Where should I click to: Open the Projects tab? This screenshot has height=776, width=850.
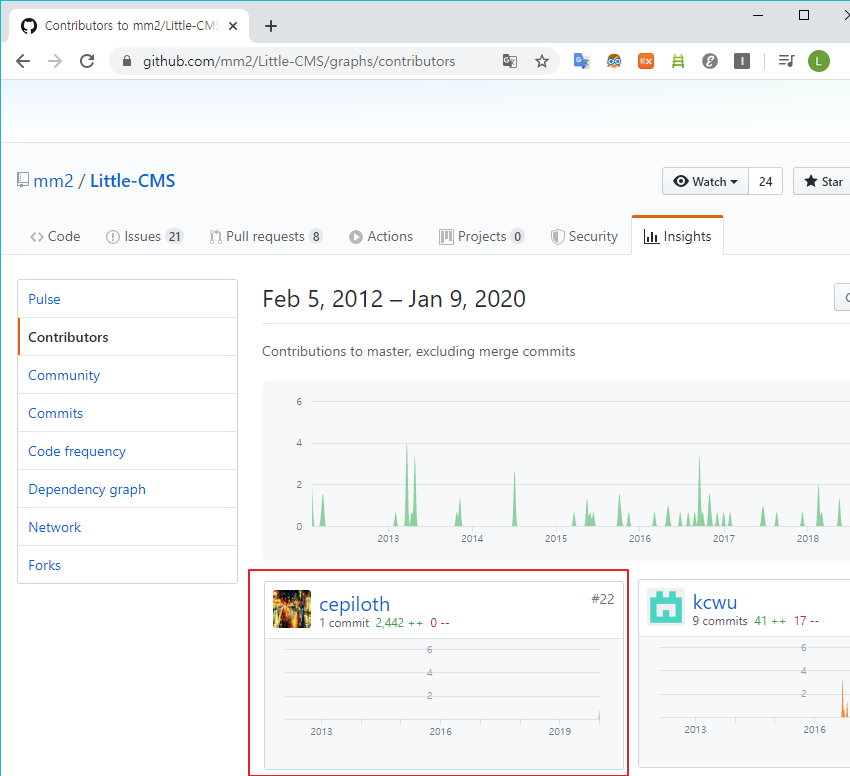click(481, 236)
